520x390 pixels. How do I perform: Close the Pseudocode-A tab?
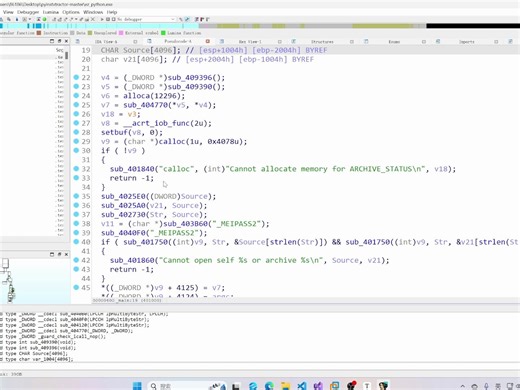(207, 41)
